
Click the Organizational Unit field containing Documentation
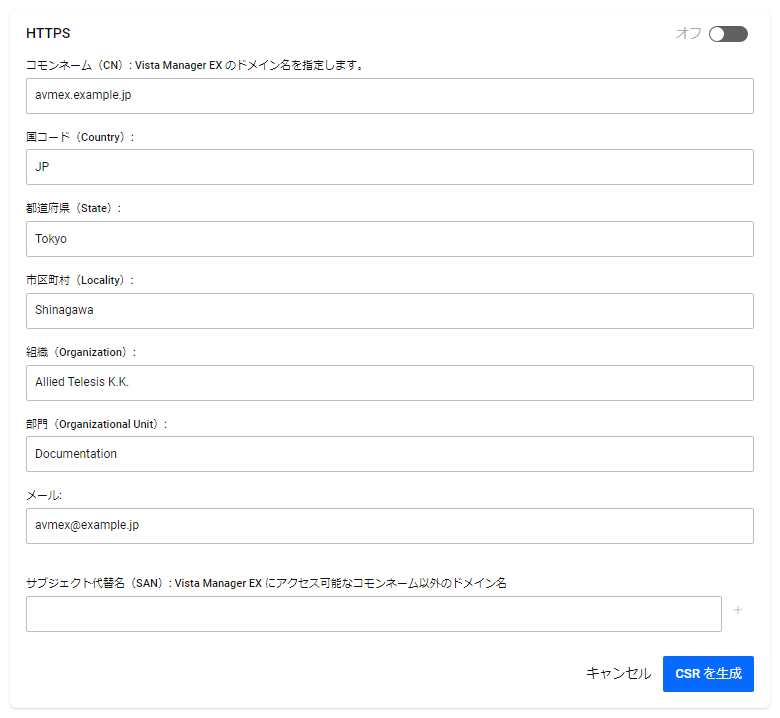coord(389,454)
